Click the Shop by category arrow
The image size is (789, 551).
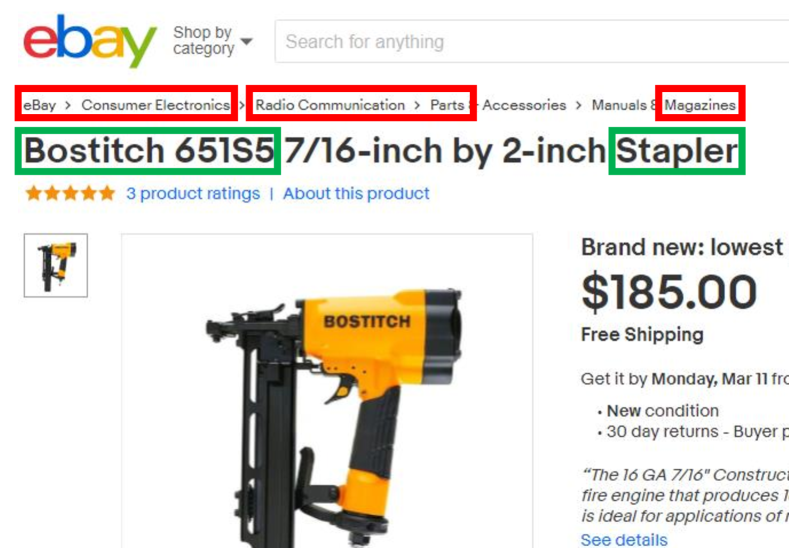[246, 41]
